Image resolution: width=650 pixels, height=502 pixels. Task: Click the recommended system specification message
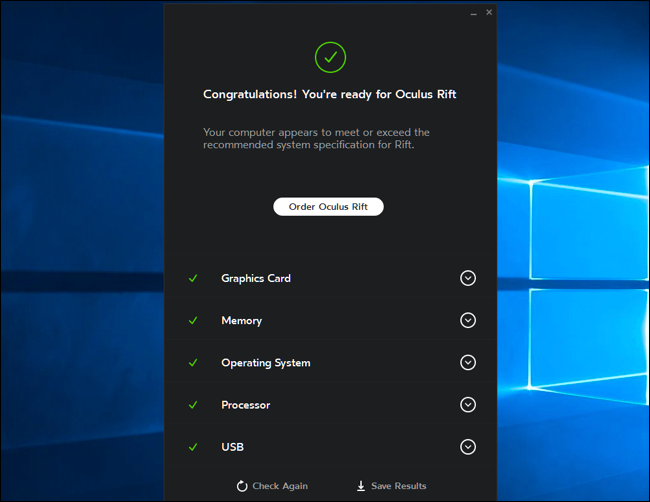316,138
